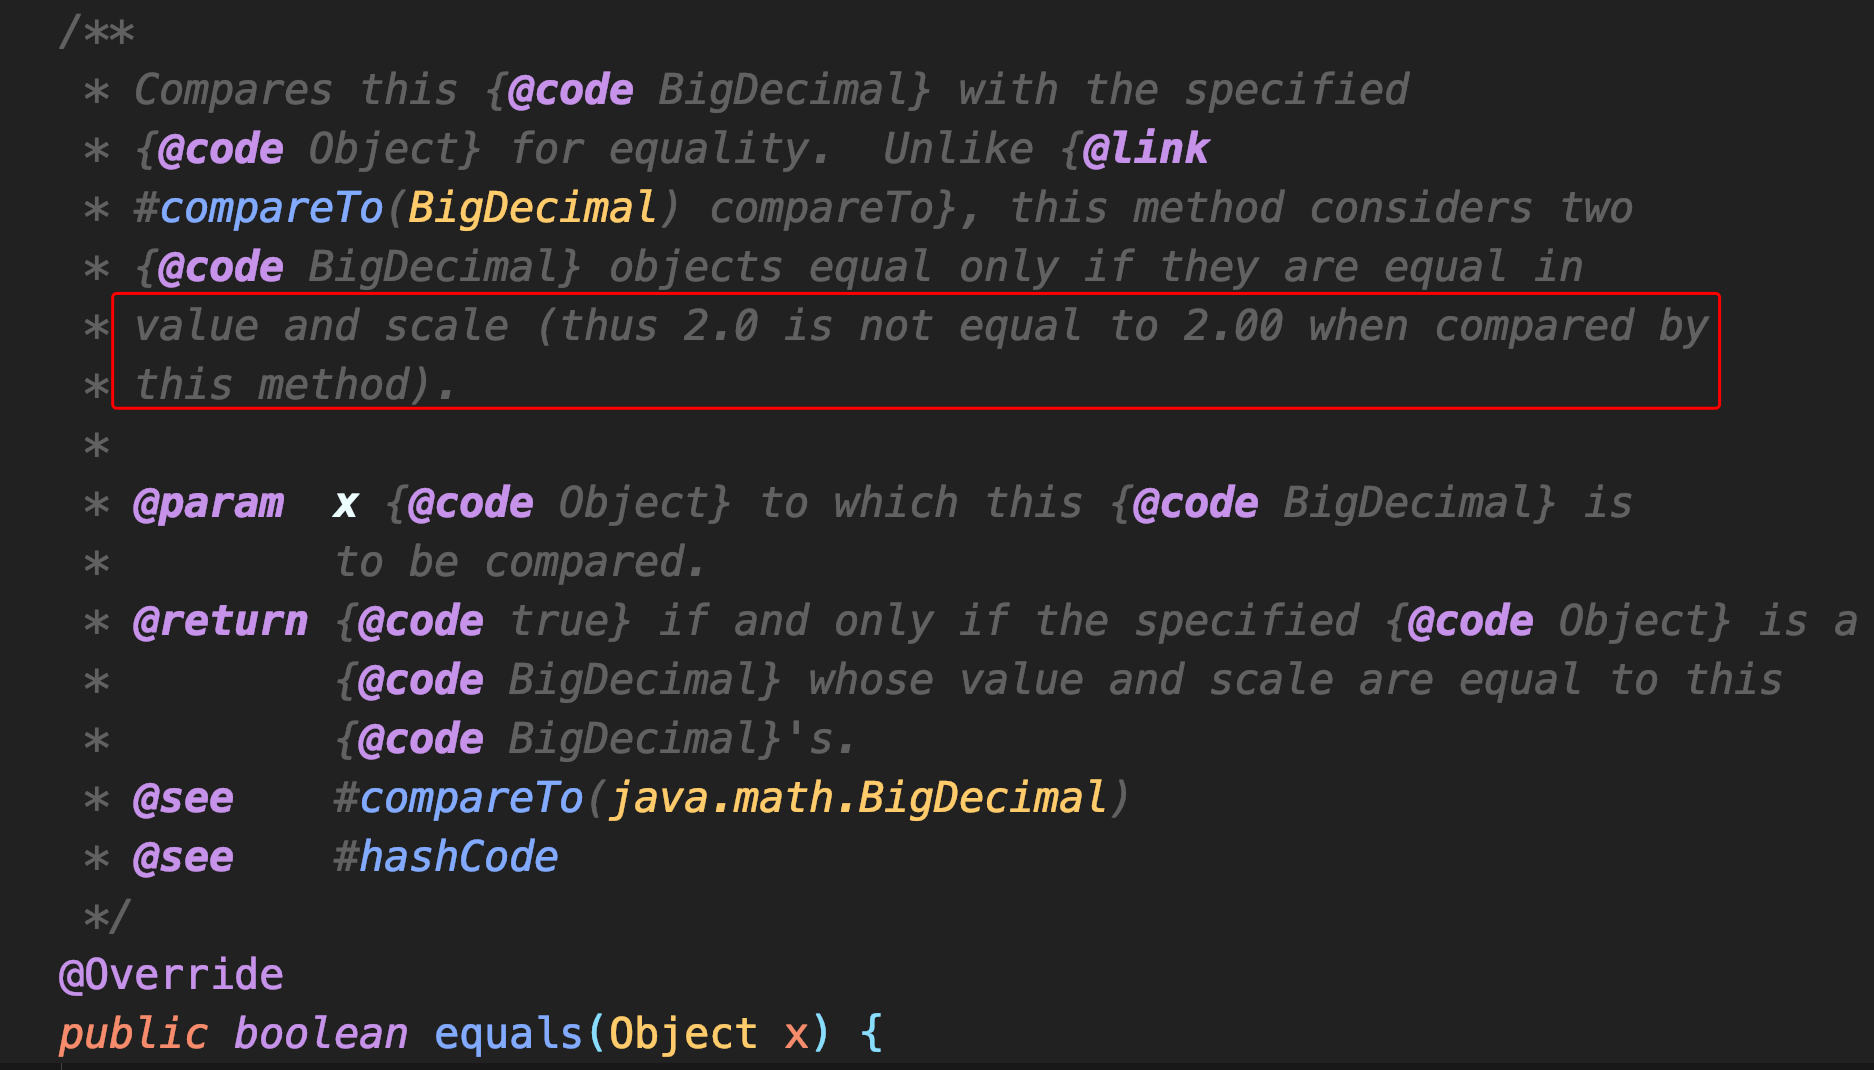
Task: Place the cursor on the word 'Unlike'
Action: coord(958,149)
